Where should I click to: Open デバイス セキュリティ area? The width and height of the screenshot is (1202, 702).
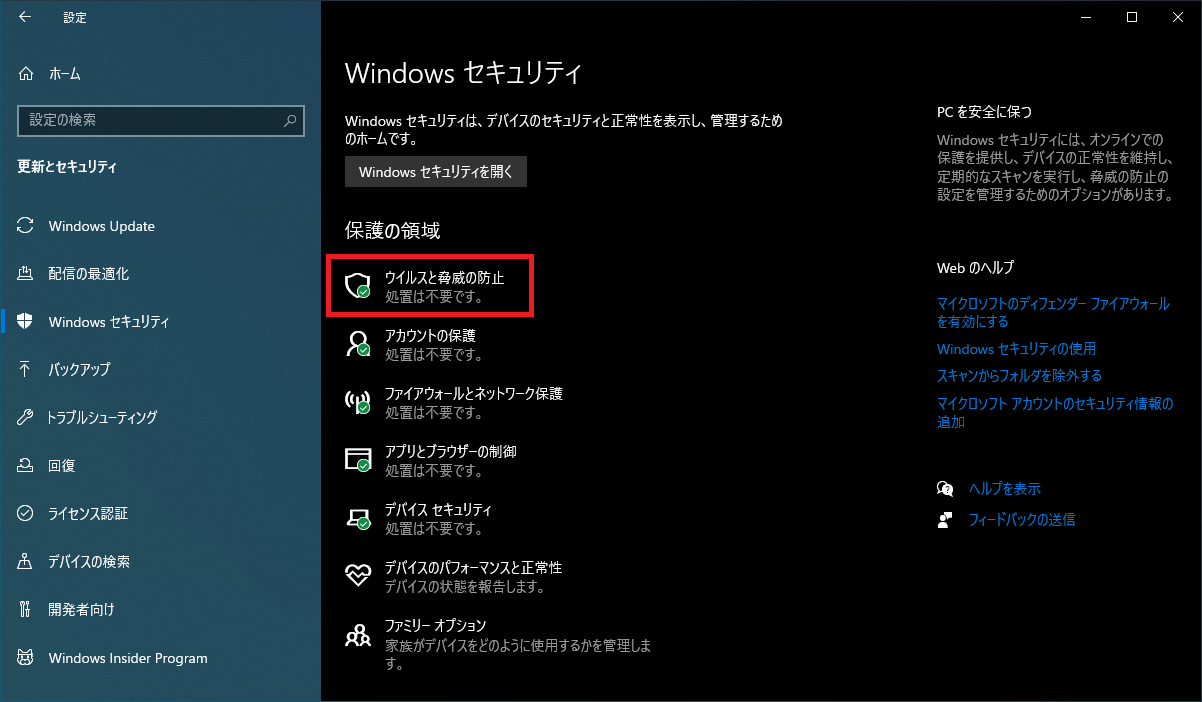coord(418,518)
